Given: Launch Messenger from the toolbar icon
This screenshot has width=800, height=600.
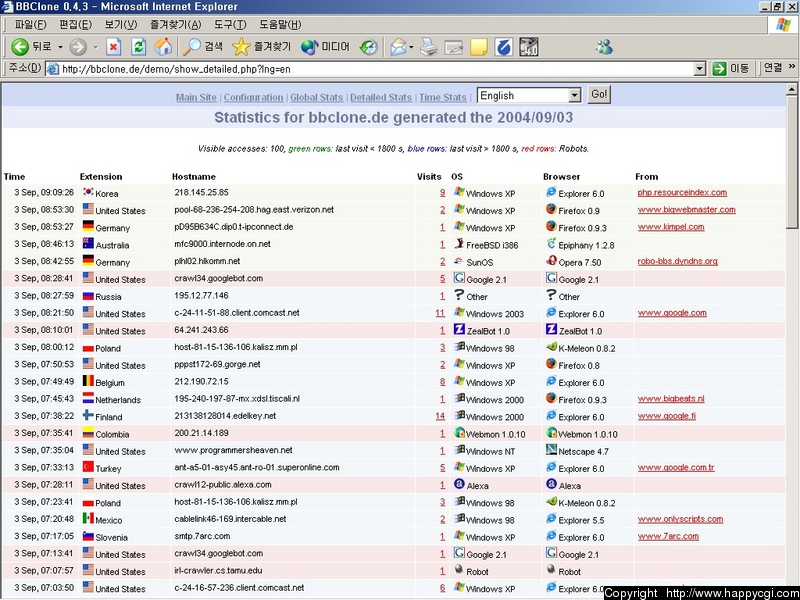Looking at the screenshot, I should pos(604,47).
